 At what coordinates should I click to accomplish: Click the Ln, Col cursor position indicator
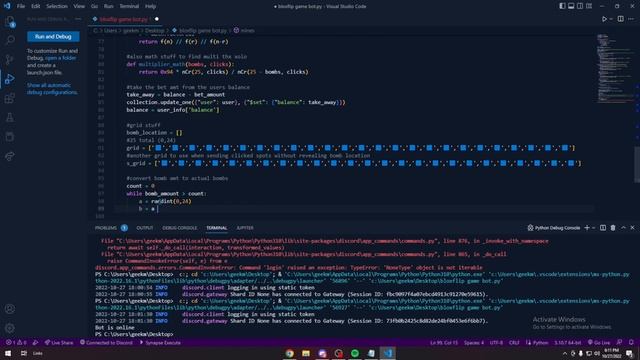click(444, 342)
